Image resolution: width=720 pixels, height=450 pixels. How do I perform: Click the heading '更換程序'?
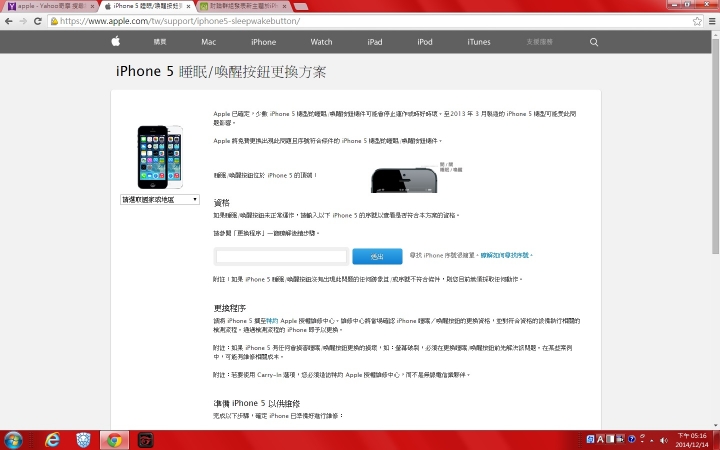click(230, 308)
